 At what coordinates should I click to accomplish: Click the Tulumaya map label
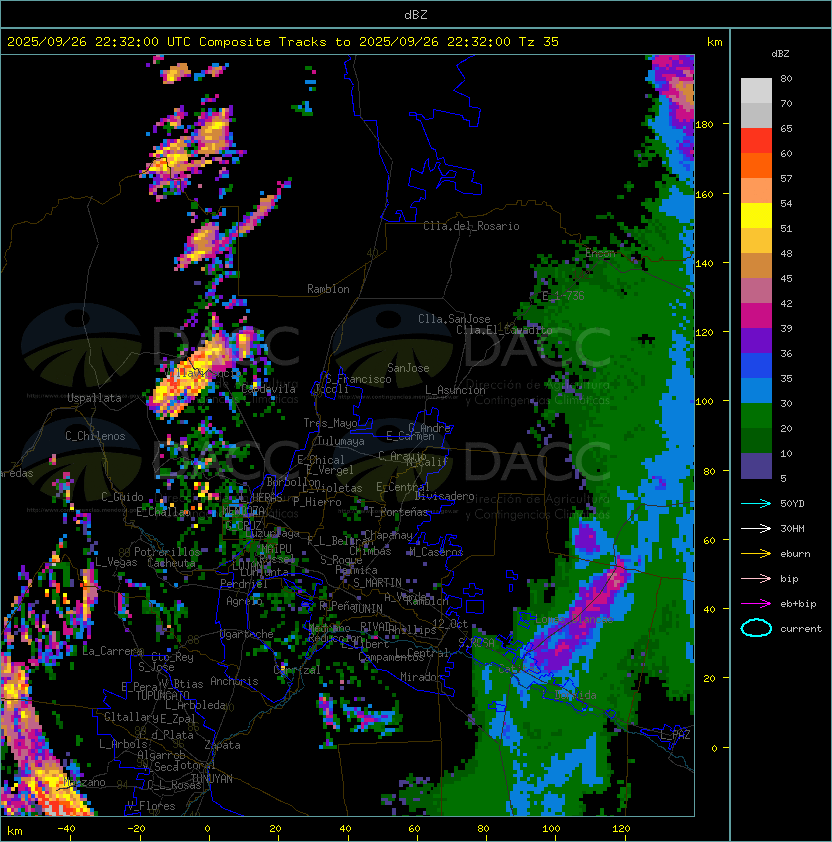click(x=341, y=441)
